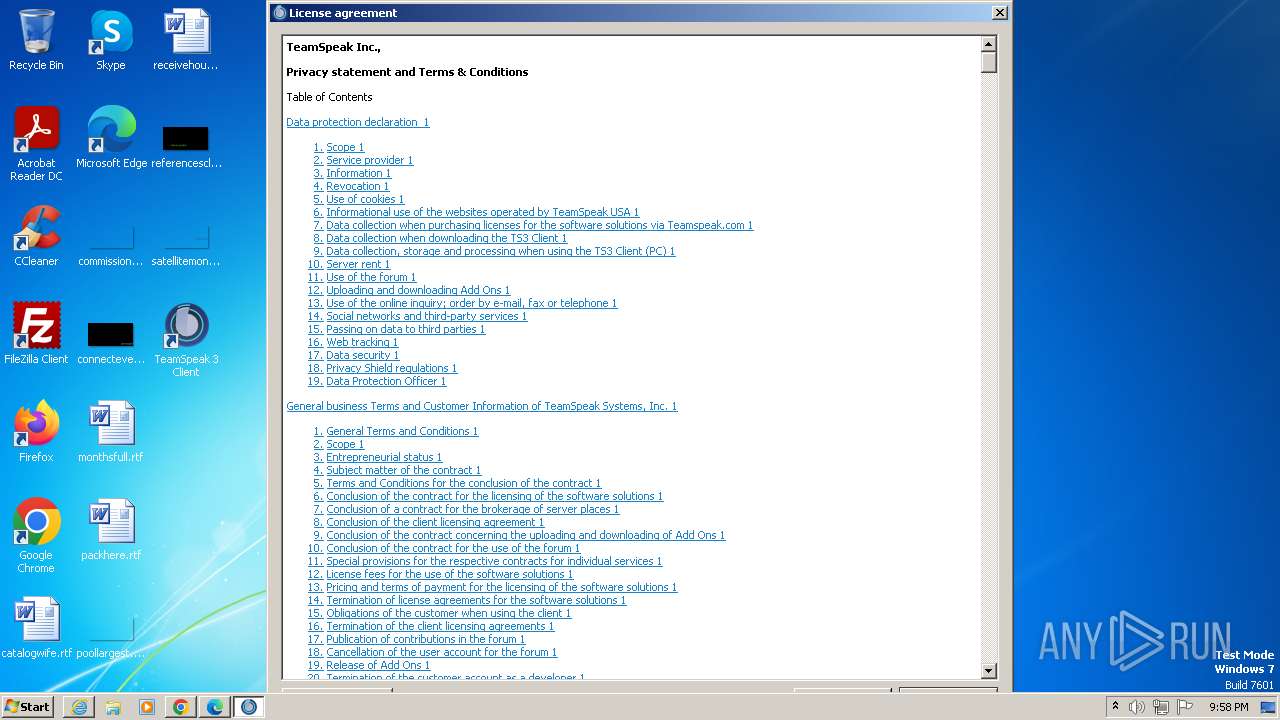Open Internet Explorer in the taskbar

(x=79, y=707)
